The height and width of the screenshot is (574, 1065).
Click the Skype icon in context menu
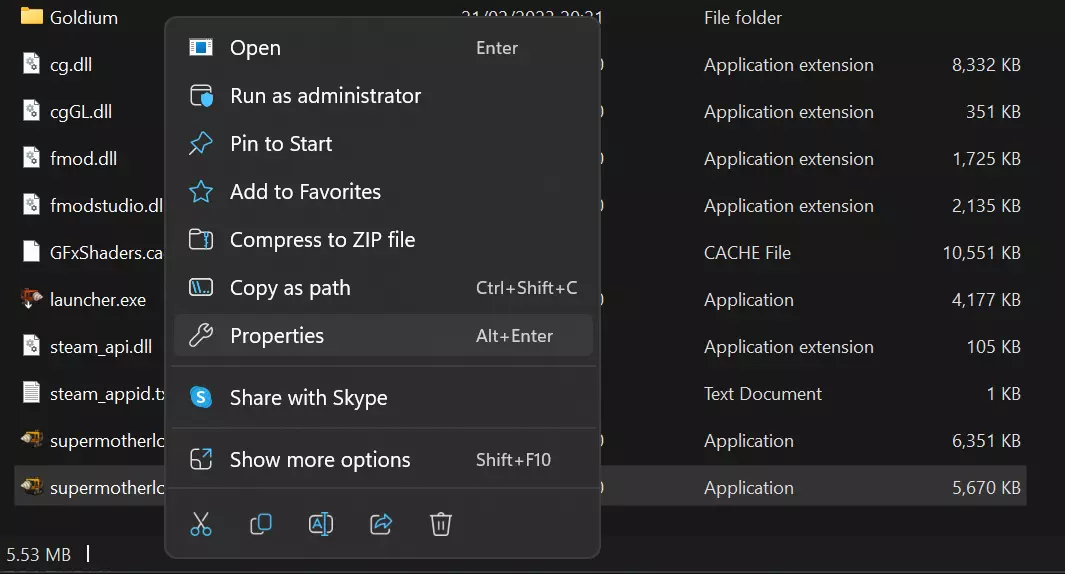pyautogui.click(x=201, y=397)
